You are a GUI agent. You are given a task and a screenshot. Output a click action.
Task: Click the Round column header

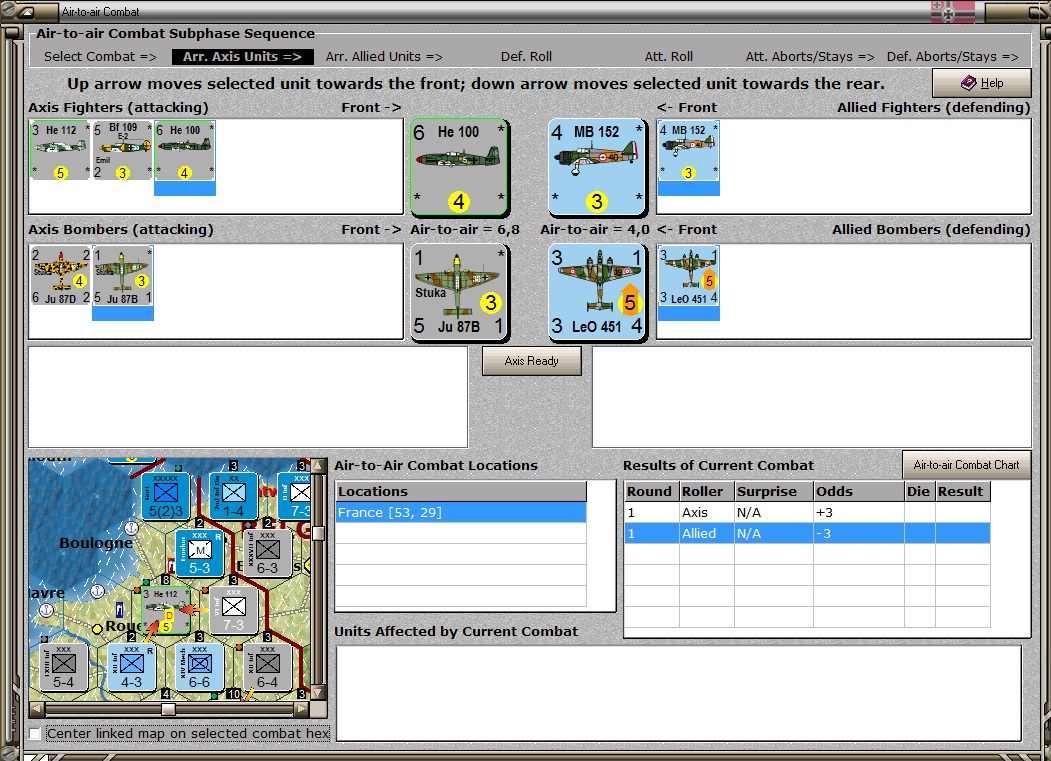point(651,491)
